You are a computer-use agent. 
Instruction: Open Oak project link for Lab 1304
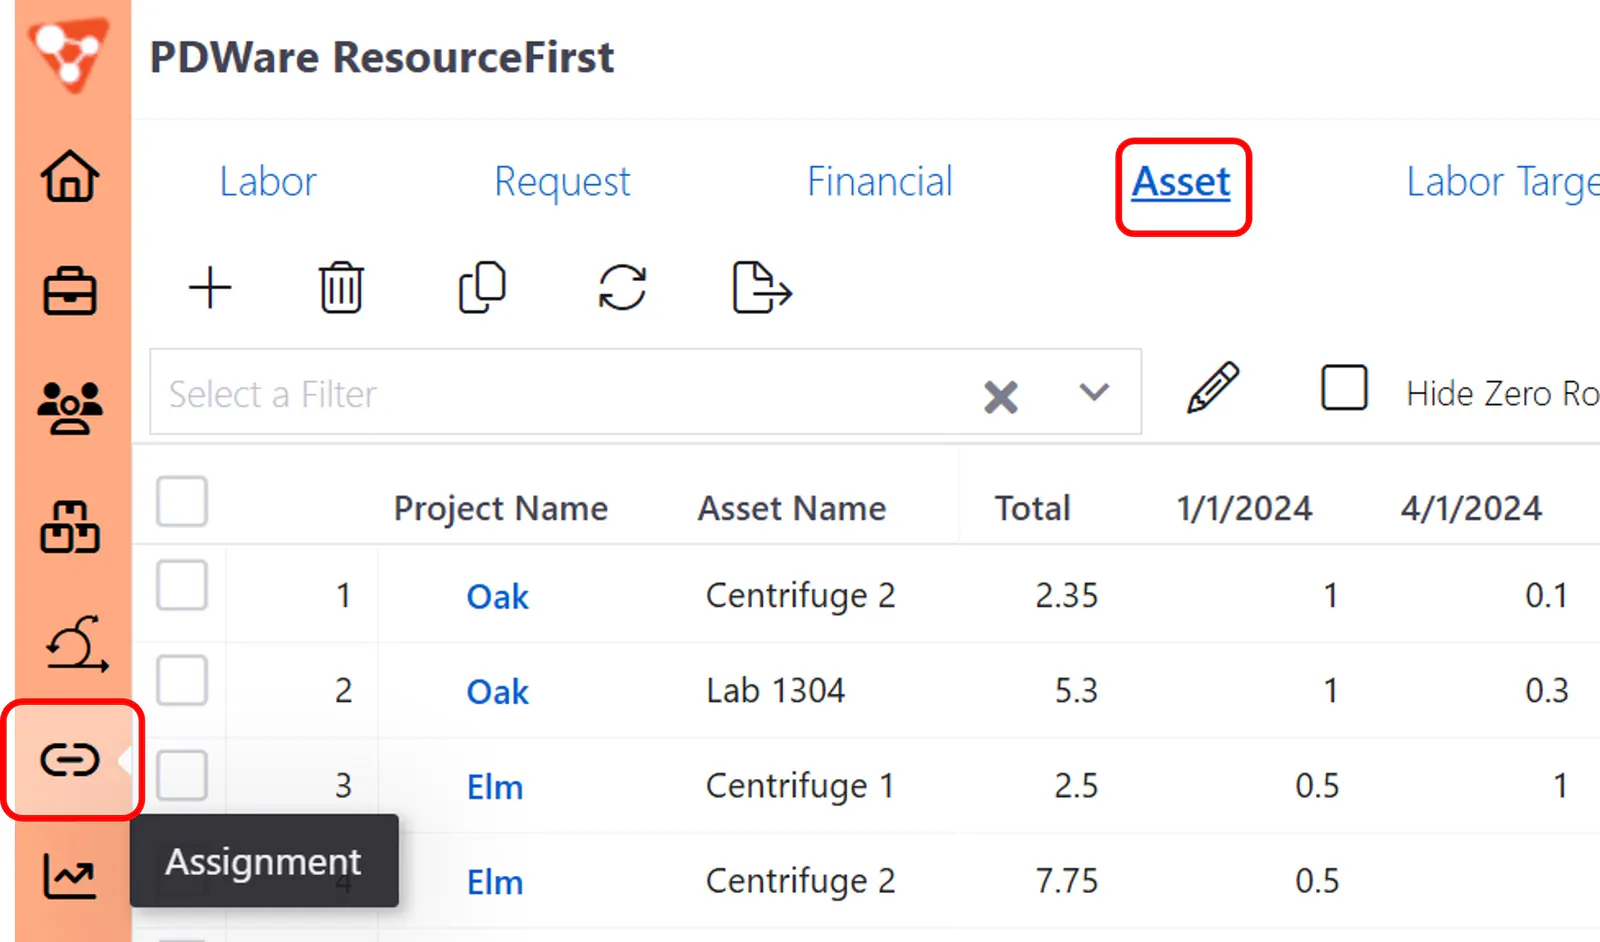pos(497,692)
